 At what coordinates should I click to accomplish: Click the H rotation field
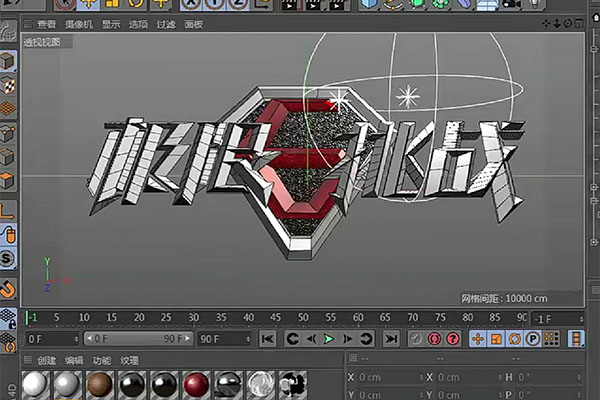[x=549, y=377]
